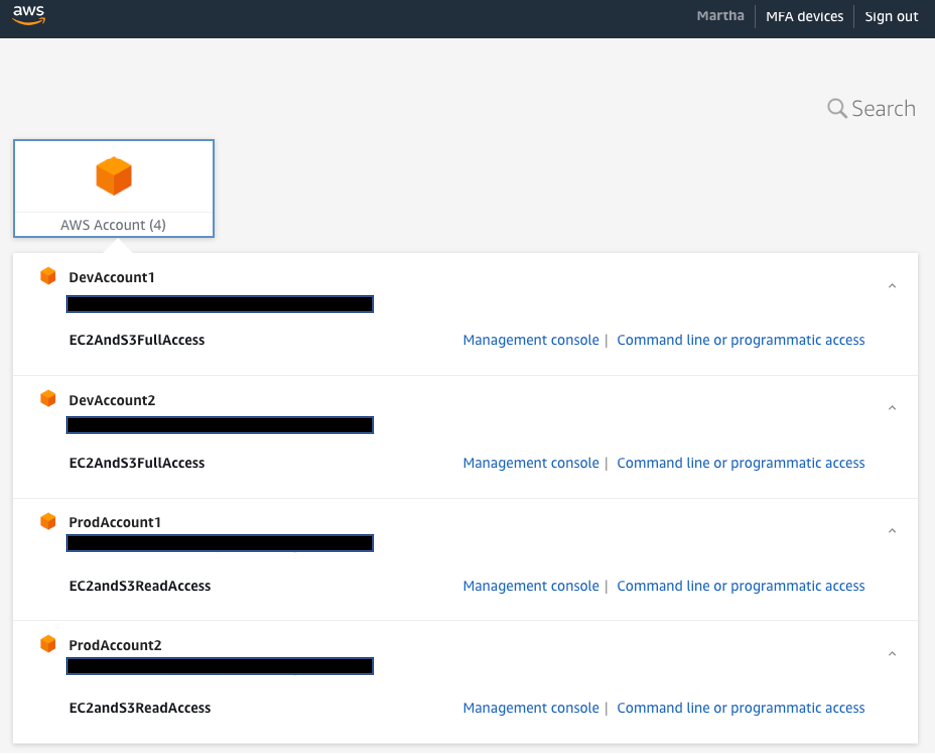Click the ProdAccount2 account name
935x754 pixels.
(115, 645)
